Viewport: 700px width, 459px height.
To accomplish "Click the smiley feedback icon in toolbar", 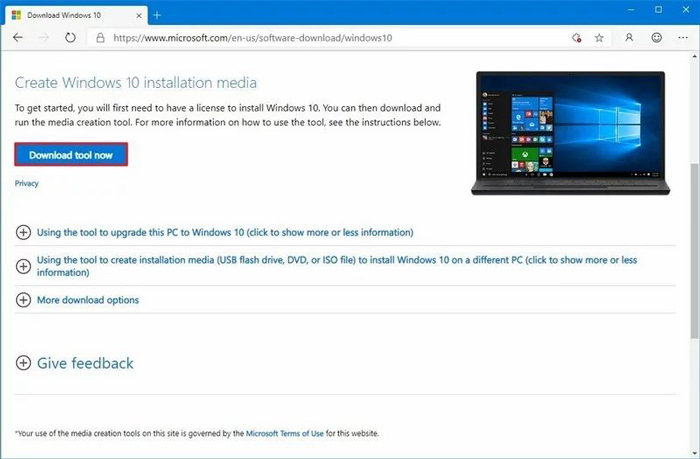I will tap(656, 37).
